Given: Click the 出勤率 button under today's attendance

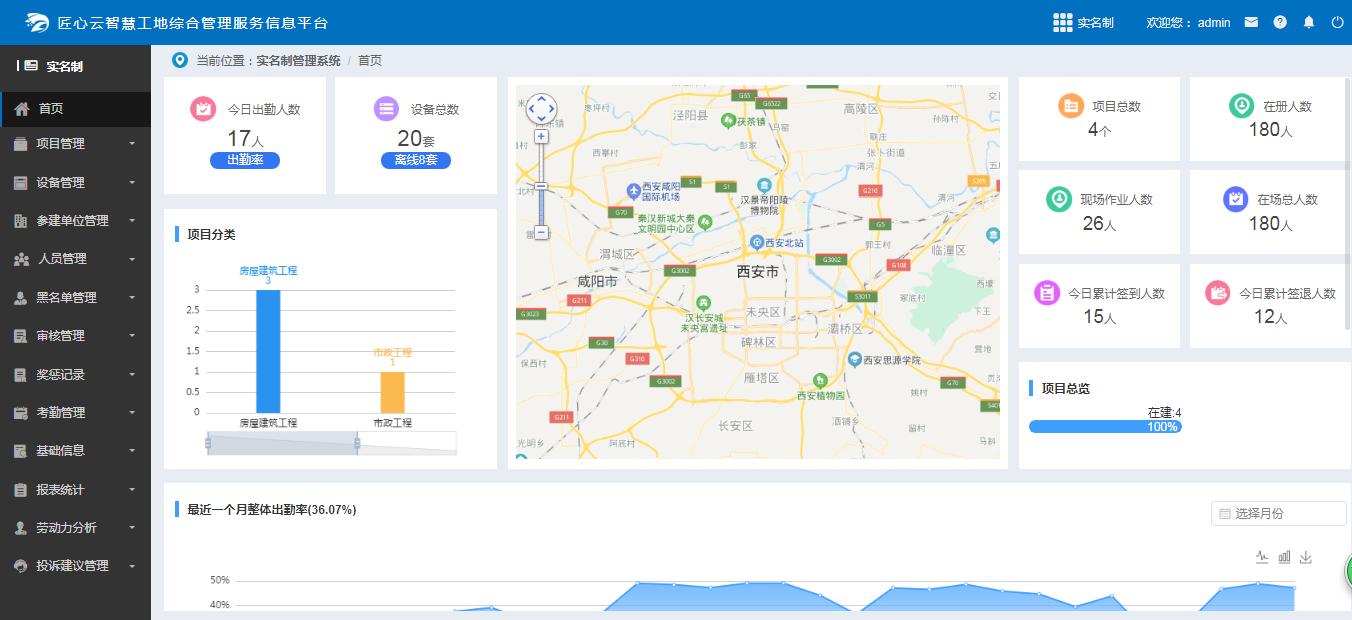Looking at the screenshot, I should (x=245, y=160).
